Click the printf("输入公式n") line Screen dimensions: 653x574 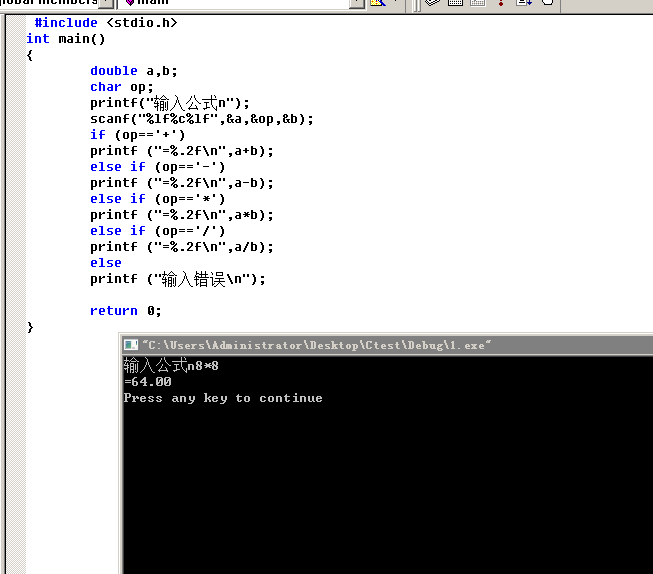pyautogui.click(x=169, y=103)
